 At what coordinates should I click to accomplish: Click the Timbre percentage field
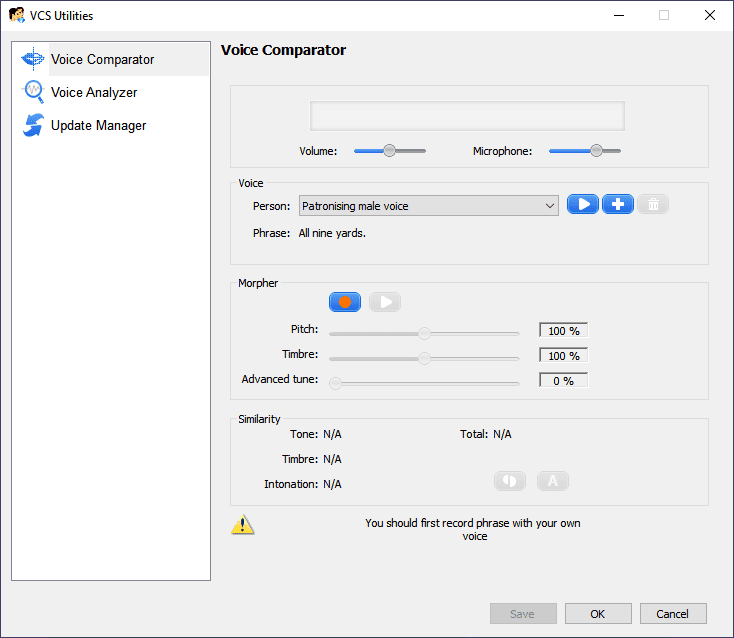(x=564, y=356)
